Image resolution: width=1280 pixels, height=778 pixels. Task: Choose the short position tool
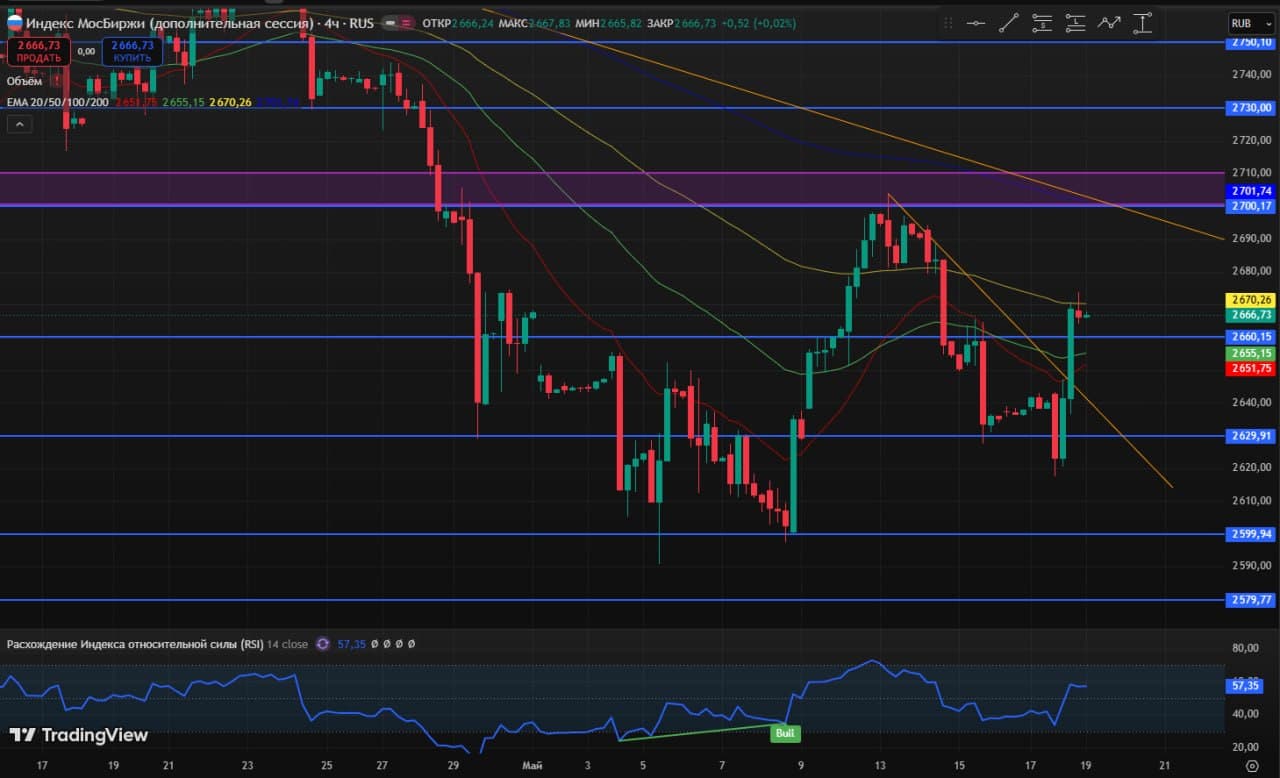coord(1042,23)
